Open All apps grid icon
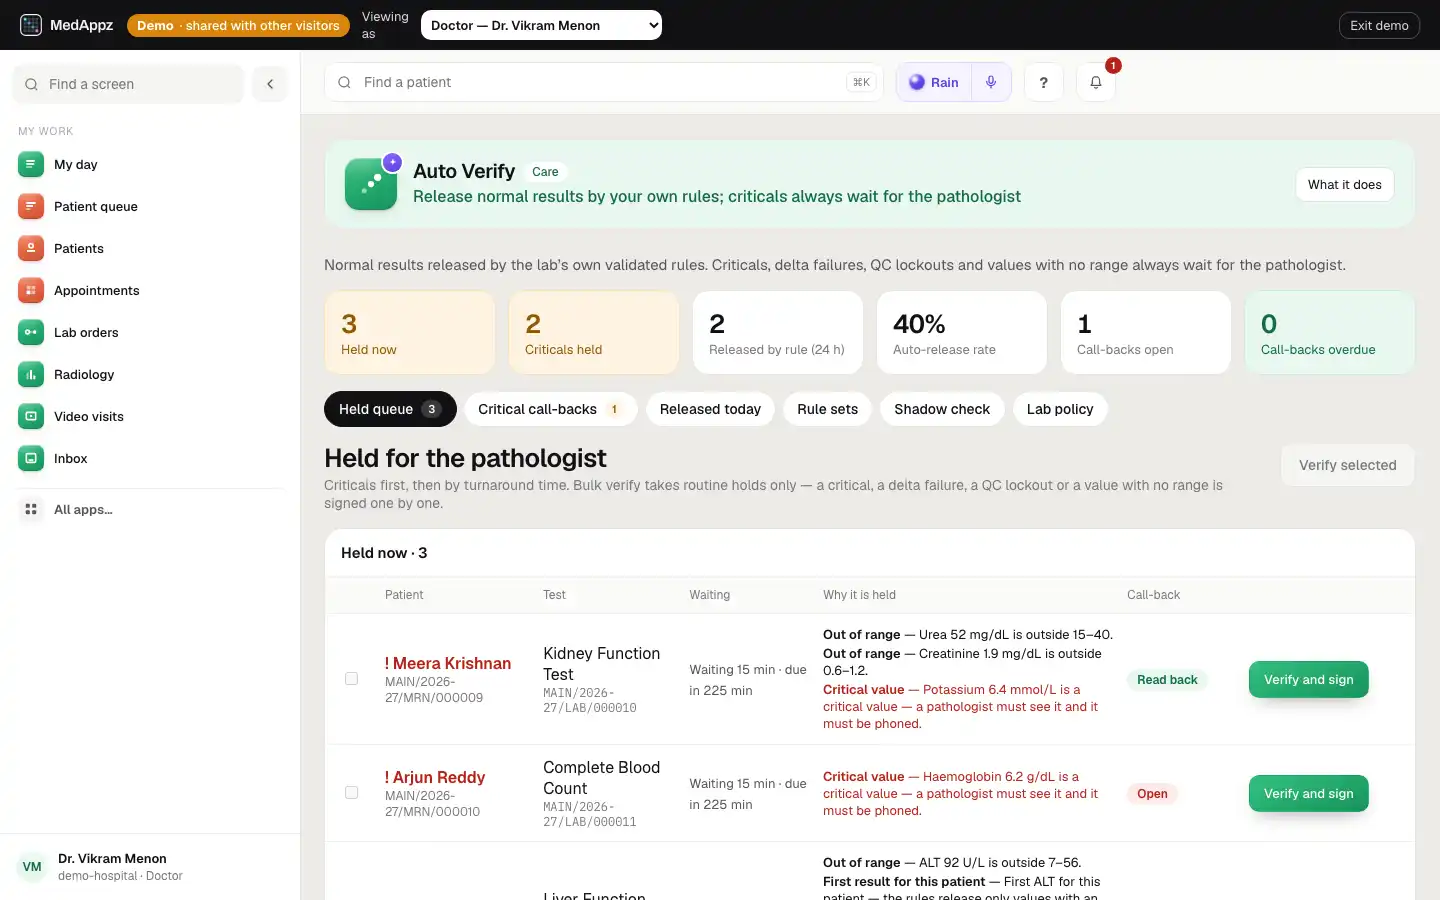The image size is (1440, 900). click(31, 509)
